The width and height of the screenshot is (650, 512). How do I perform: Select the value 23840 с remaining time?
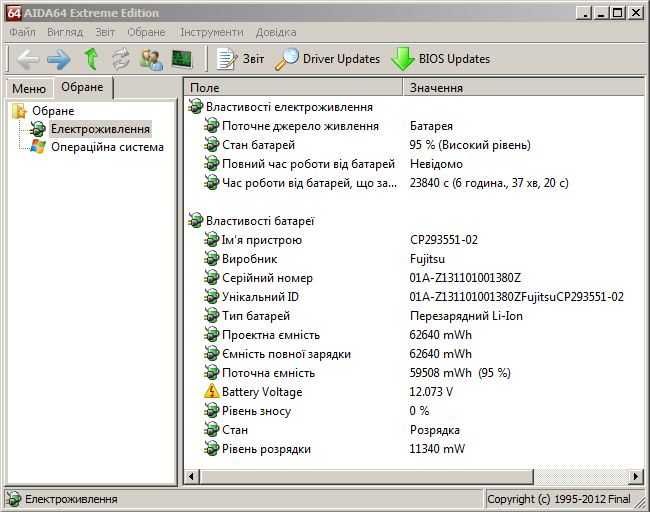click(x=489, y=183)
